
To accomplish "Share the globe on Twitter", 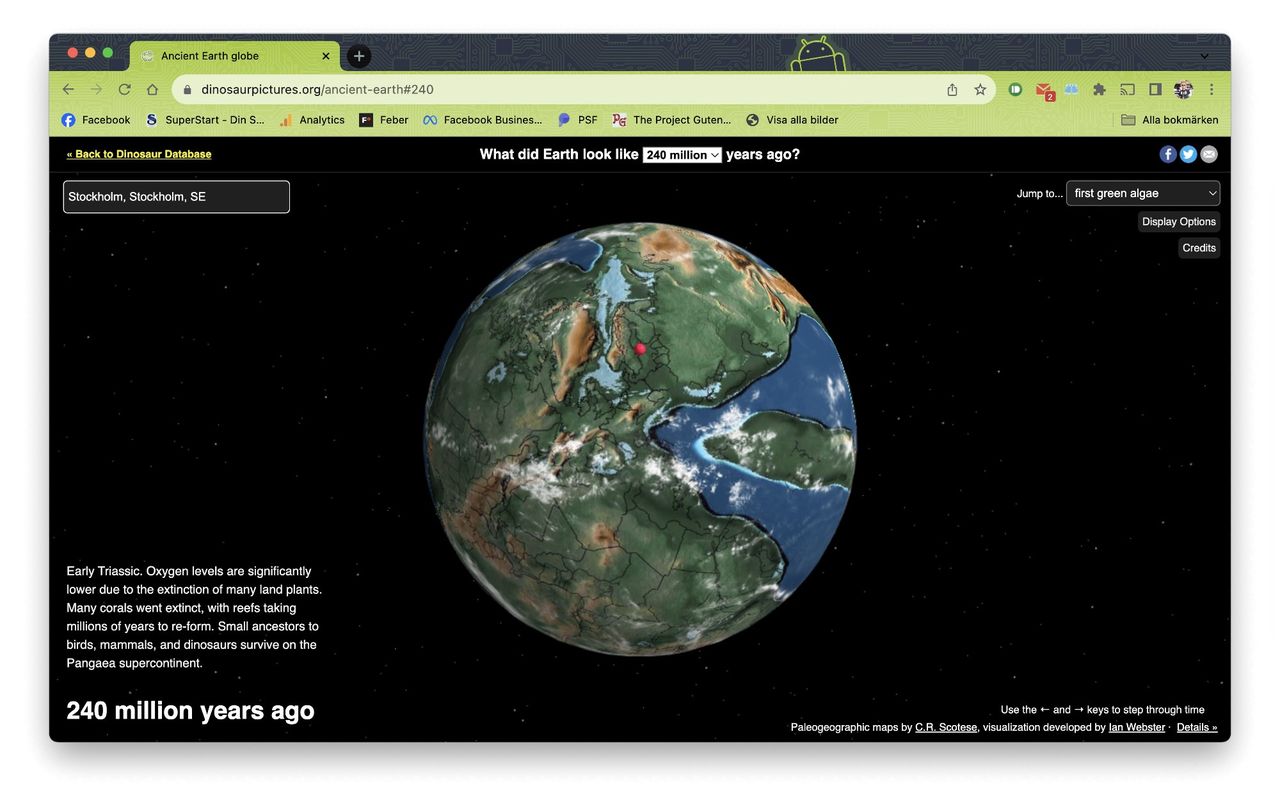I will coord(1188,153).
